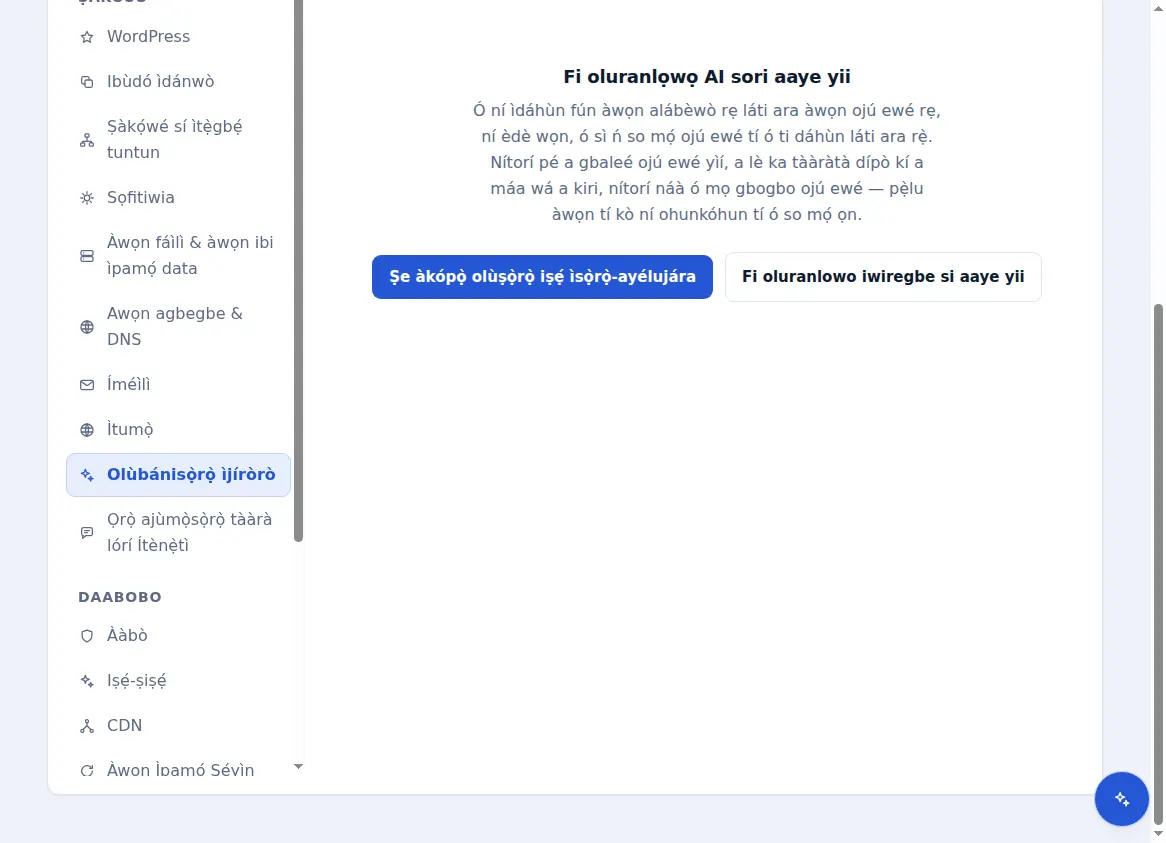Go to Ibùdó ìdánwò section
The image size is (1166, 843).
point(178,82)
